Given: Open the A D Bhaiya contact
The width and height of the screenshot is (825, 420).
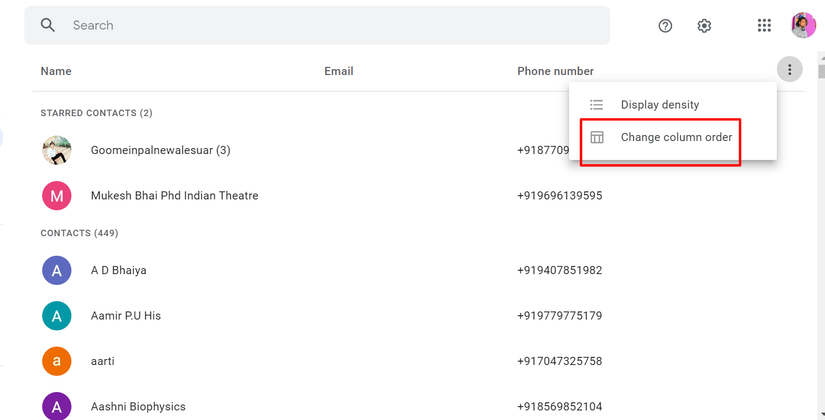Looking at the screenshot, I should 119,270.
